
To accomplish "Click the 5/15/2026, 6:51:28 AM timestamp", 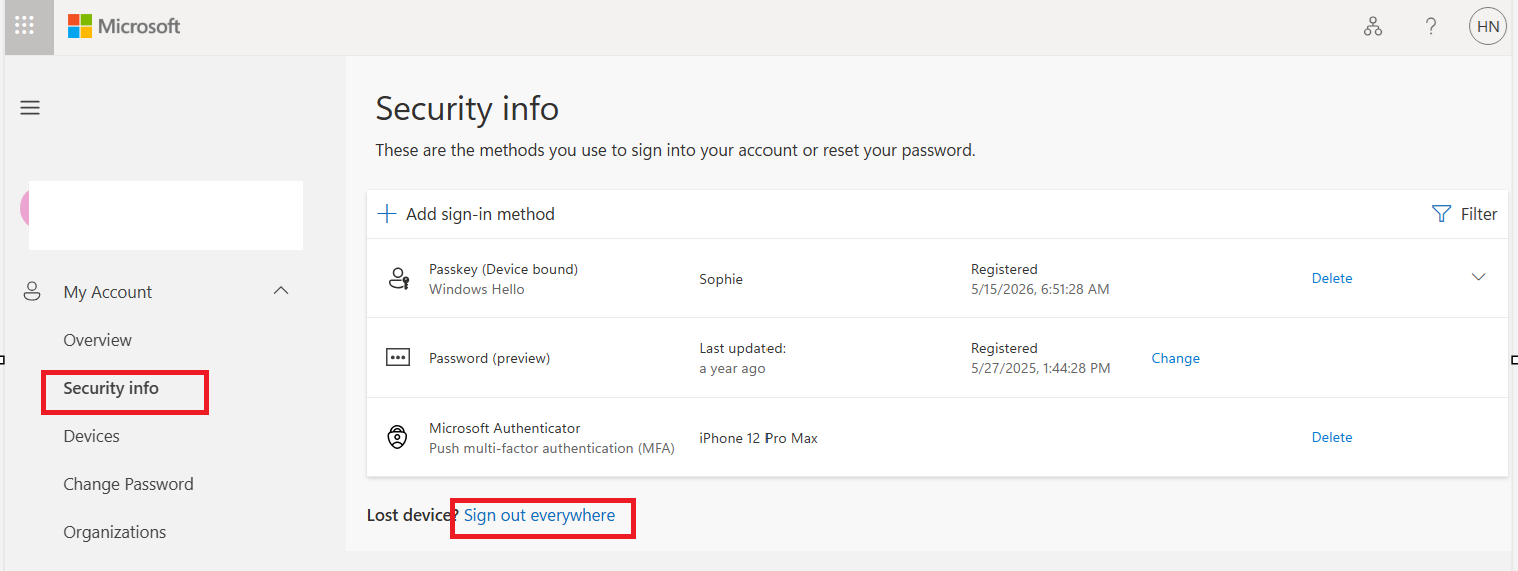I will point(1040,289).
